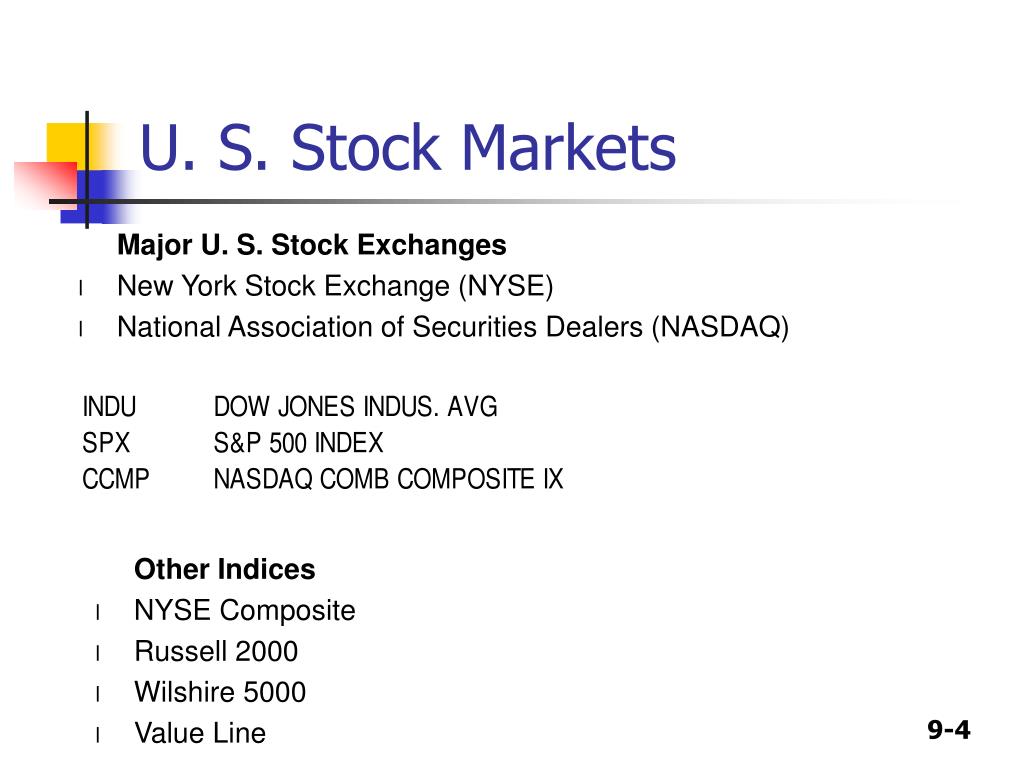Click the Russell 2000 bullet item
The width and height of the screenshot is (1024, 768).
[216, 652]
